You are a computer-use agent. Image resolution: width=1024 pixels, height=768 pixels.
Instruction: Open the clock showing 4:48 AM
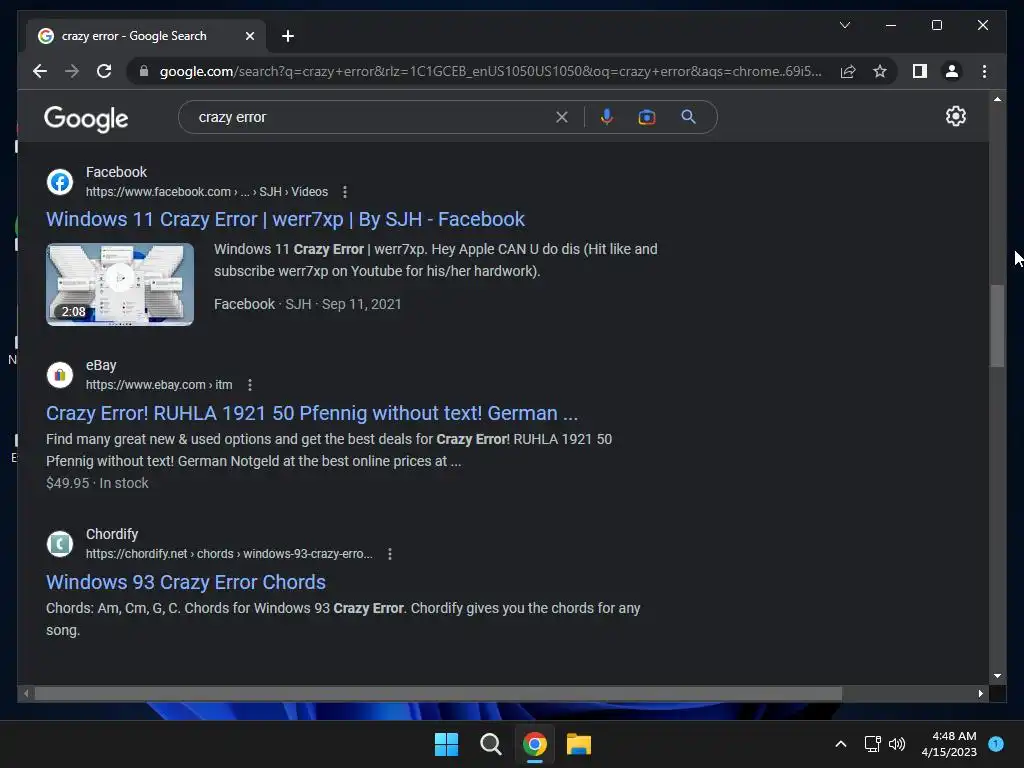(x=949, y=744)
